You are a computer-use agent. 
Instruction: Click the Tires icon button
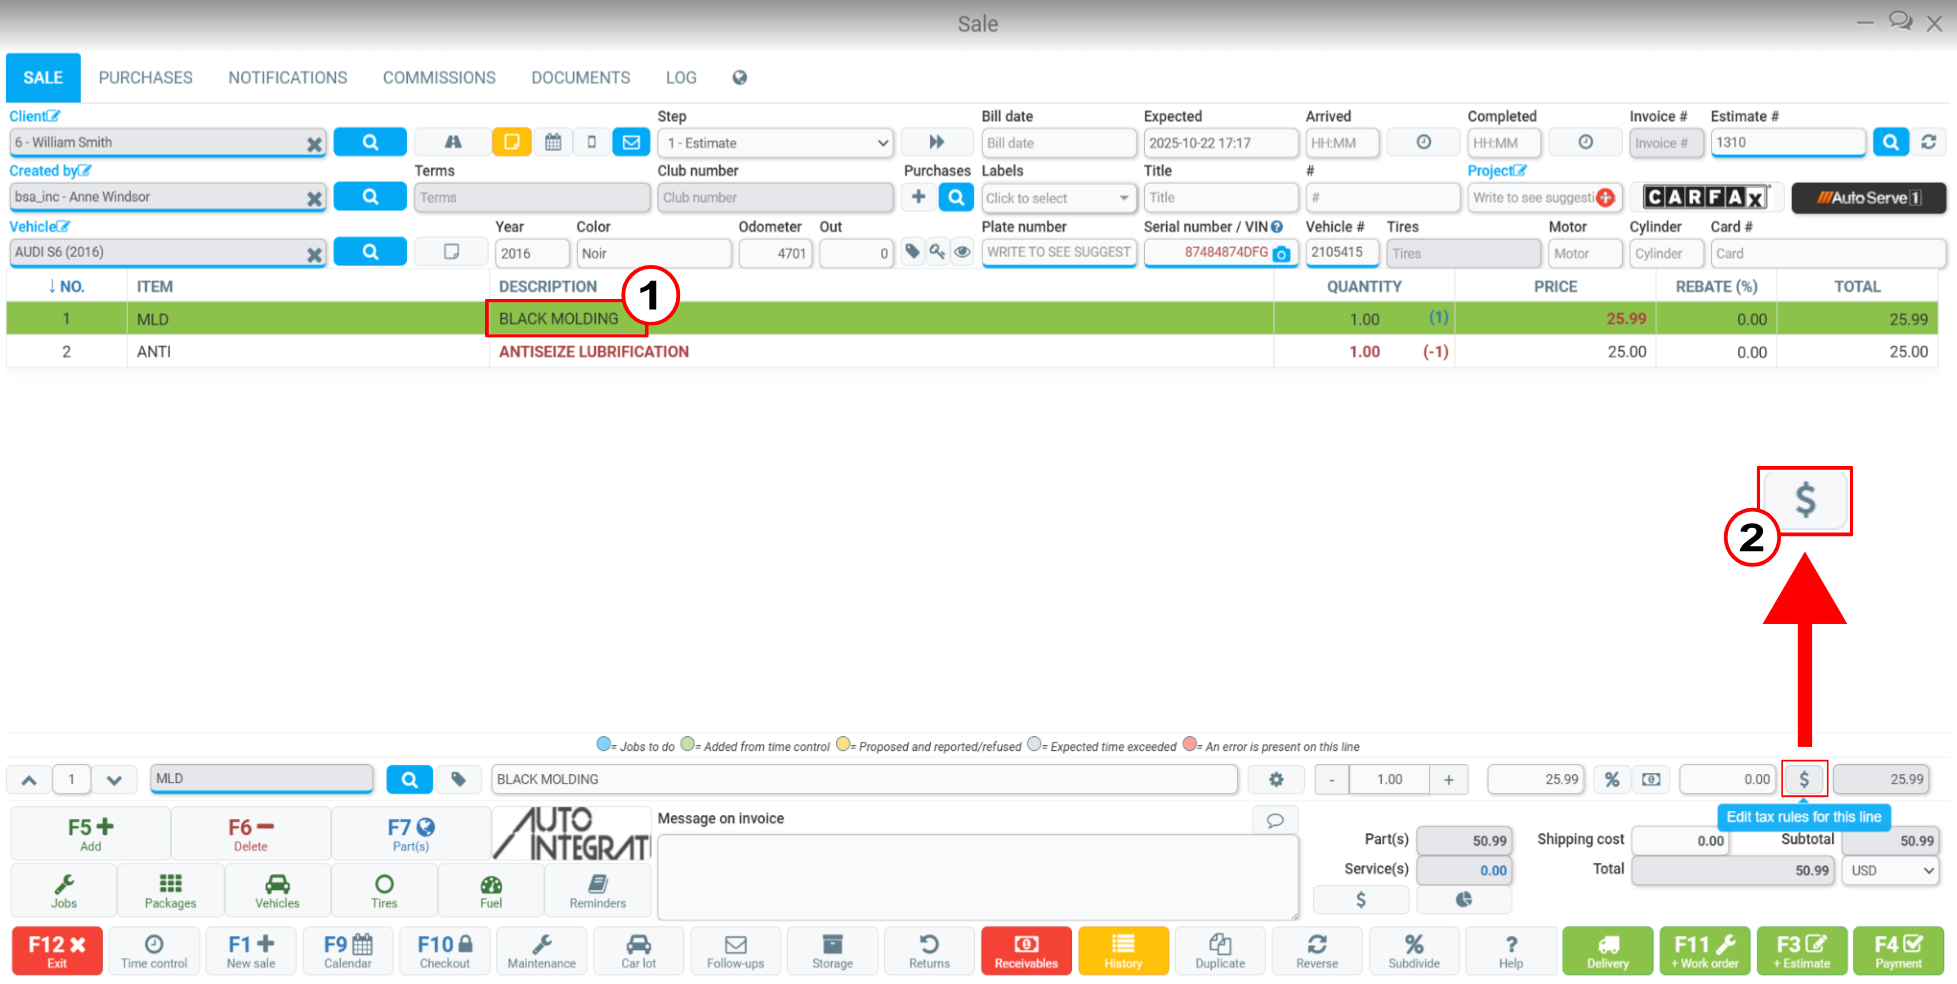tap(384, 891)
